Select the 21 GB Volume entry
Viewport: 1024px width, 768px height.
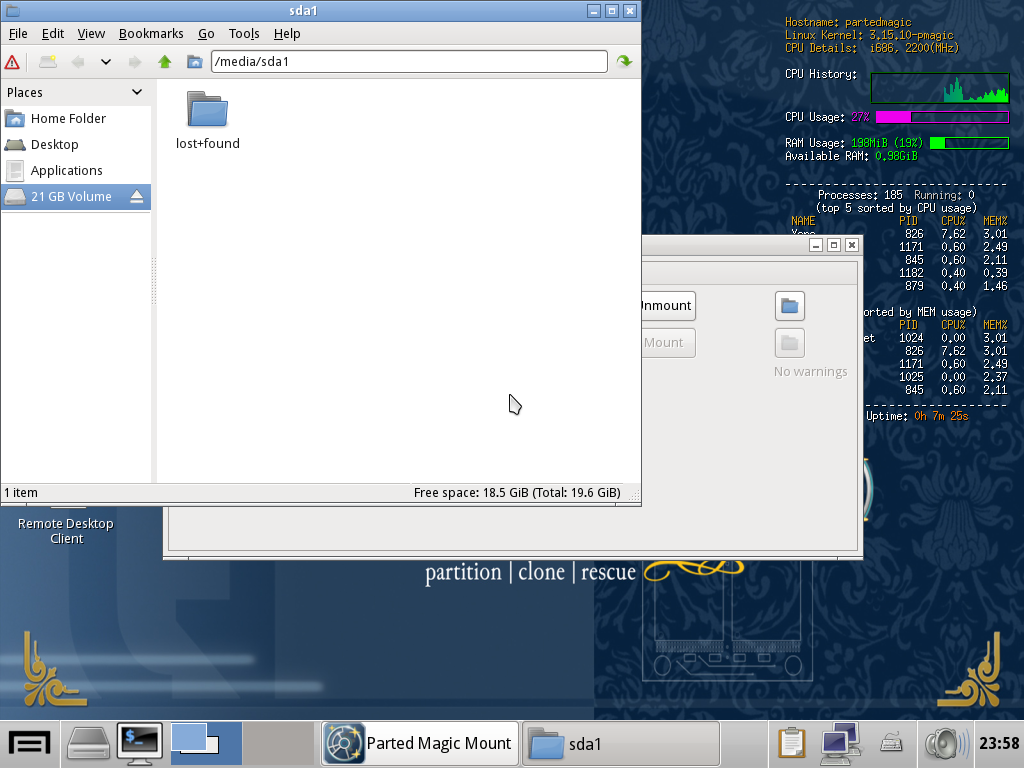(76, 197)
